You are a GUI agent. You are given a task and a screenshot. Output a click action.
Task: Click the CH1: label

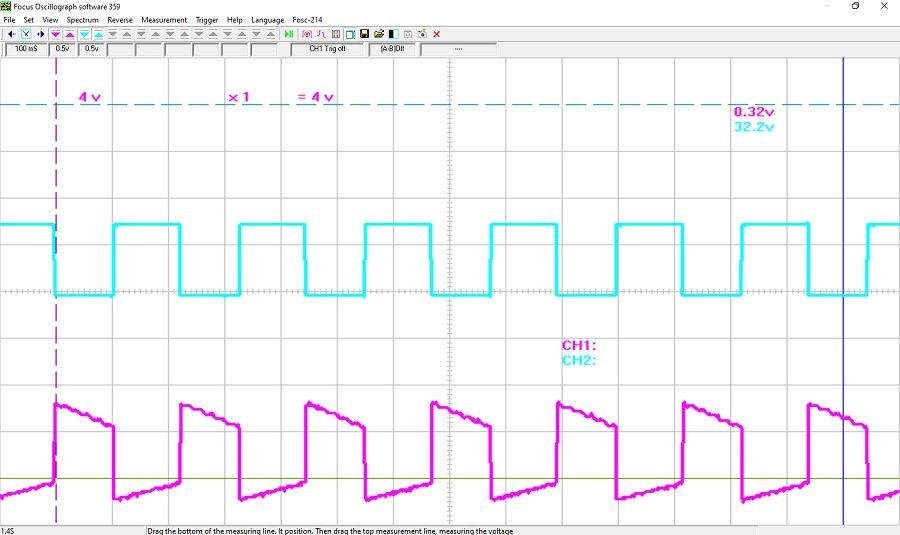579,346
